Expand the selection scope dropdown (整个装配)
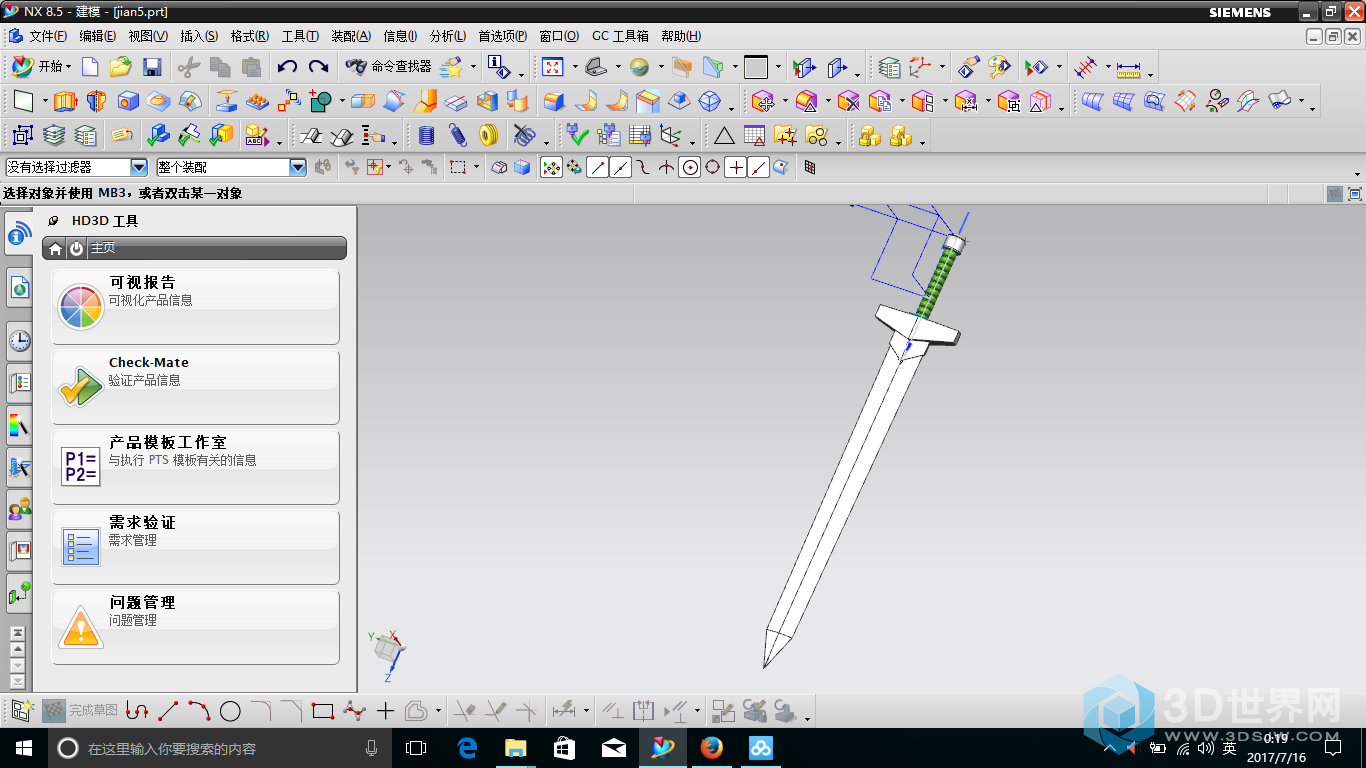Screen dimensions: 1366x768 point(297,167)
